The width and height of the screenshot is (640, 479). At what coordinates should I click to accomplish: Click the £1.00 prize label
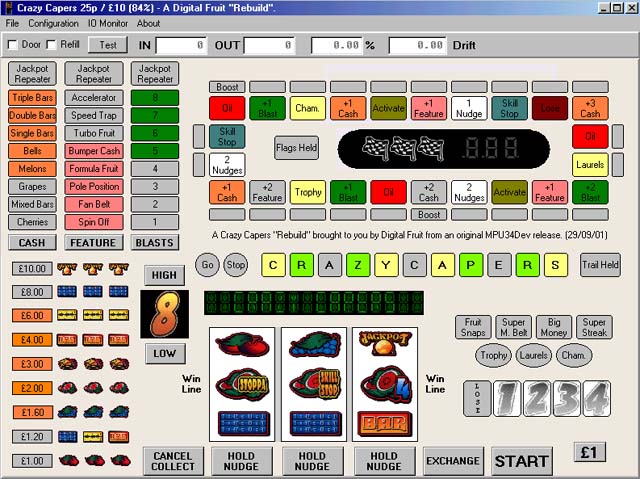click(x=32, y=461)
